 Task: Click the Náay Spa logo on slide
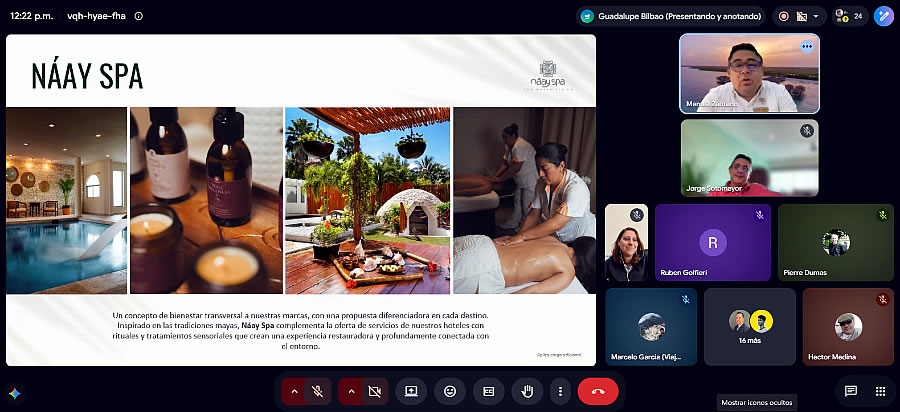pos(548,76)
